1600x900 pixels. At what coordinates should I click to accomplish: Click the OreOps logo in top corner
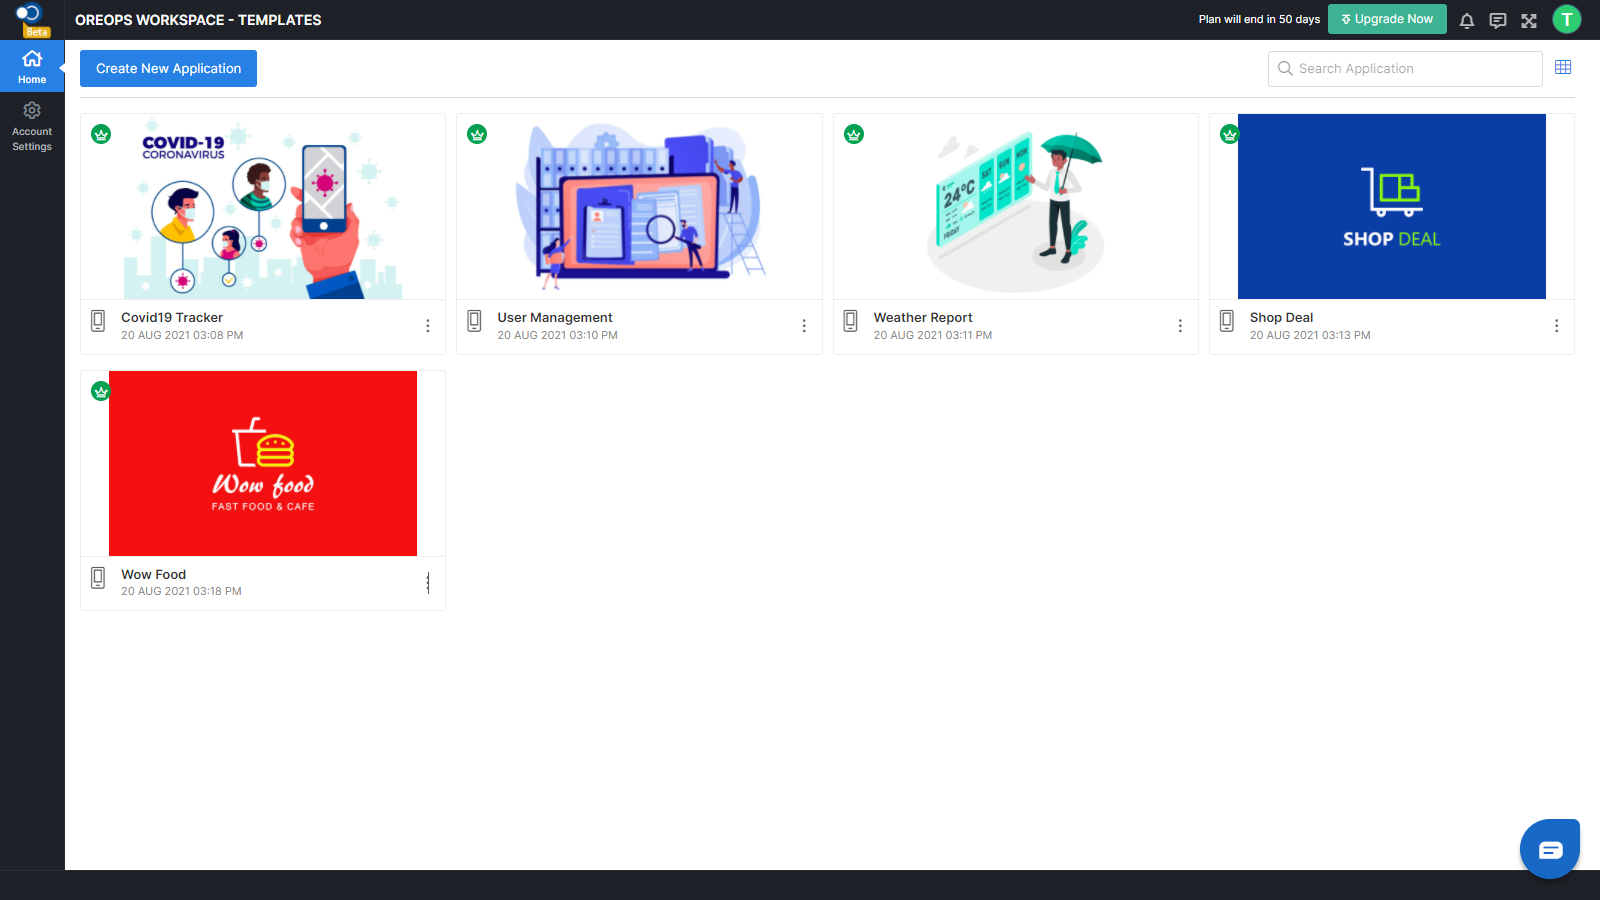pos(30,15)
